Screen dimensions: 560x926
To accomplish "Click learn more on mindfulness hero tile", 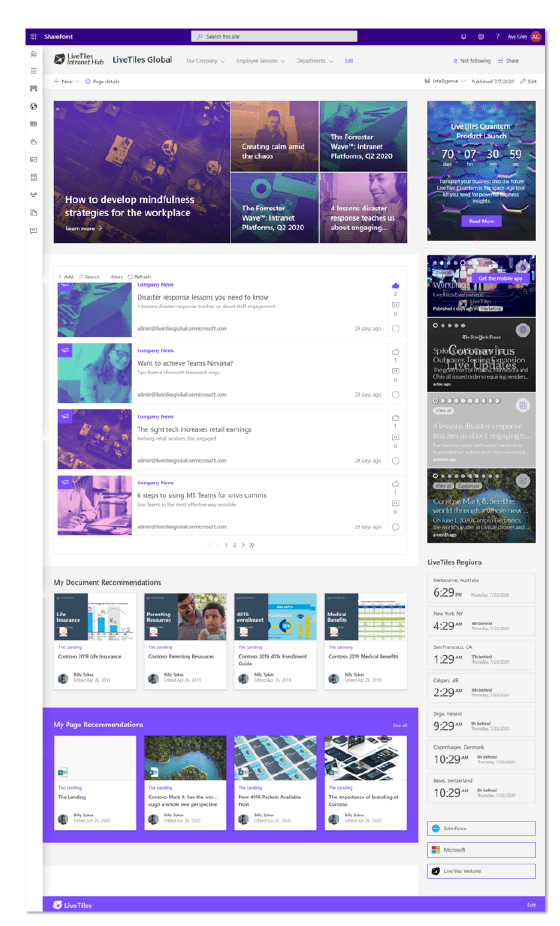I will click(83, 229).
